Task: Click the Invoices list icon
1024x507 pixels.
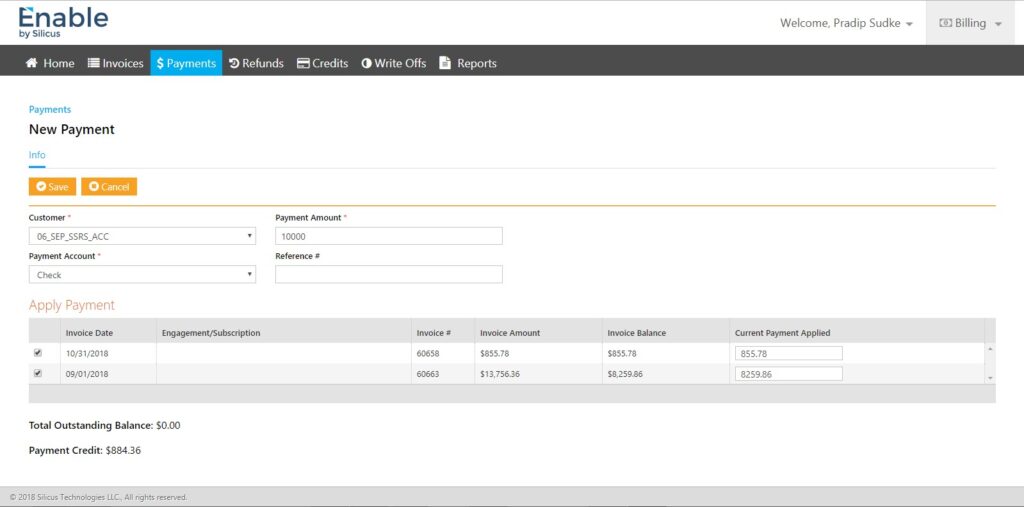Action: tap(93, 63)
